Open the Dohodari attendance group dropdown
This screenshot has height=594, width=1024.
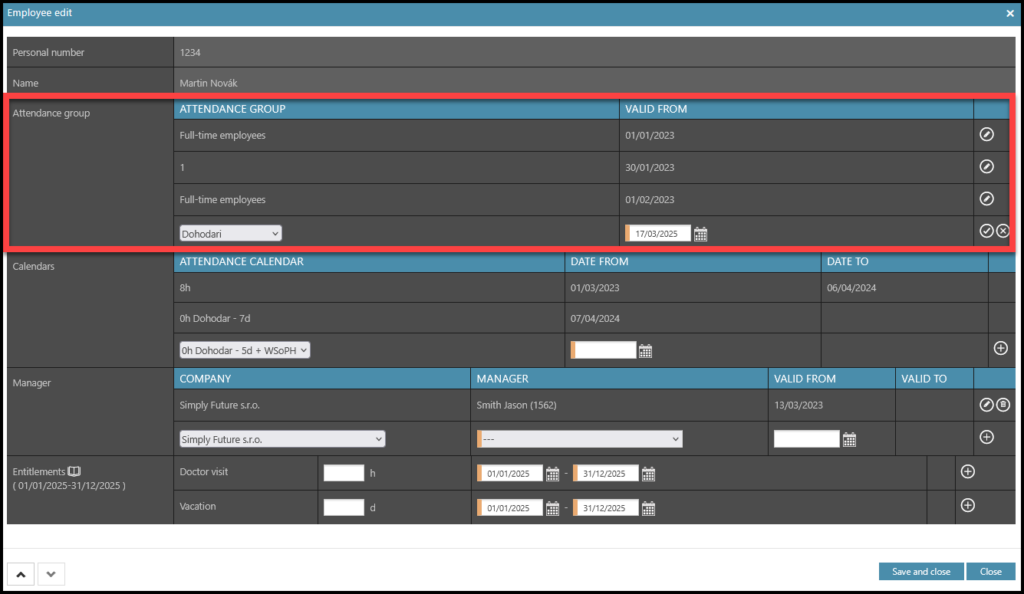coord(231,233)
